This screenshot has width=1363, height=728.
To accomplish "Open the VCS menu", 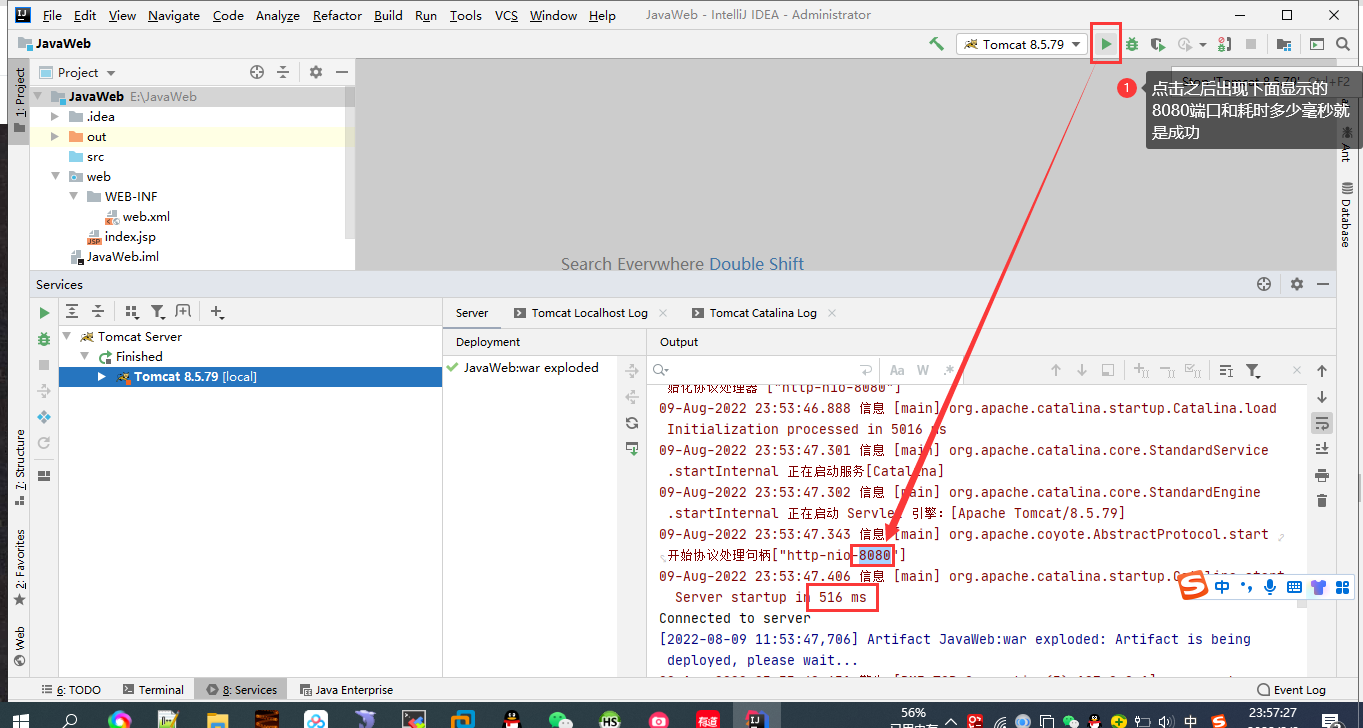I will click(506, 15).
